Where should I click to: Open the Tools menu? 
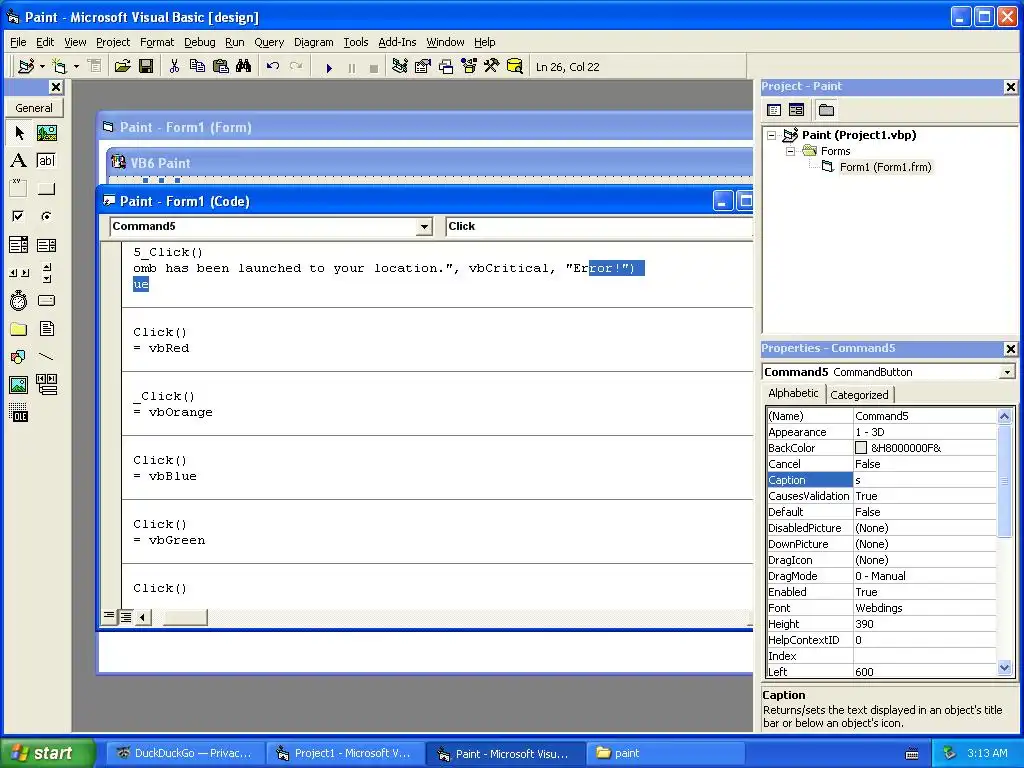(356, 42)
